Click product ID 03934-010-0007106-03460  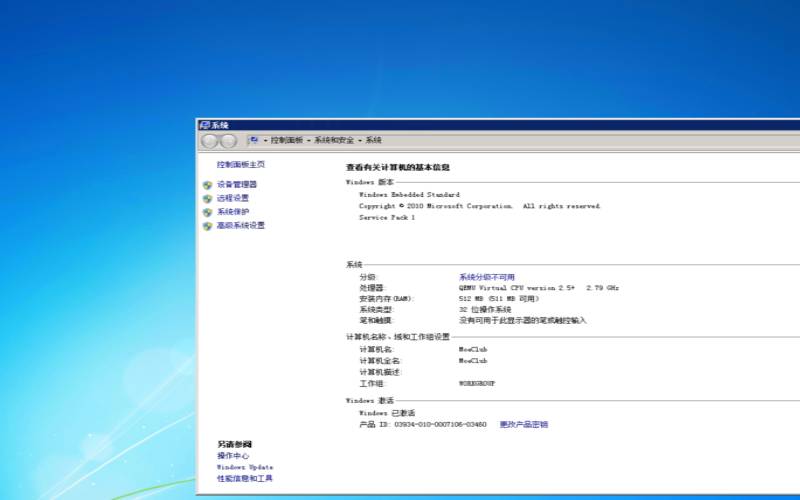(x=440, y=424)
